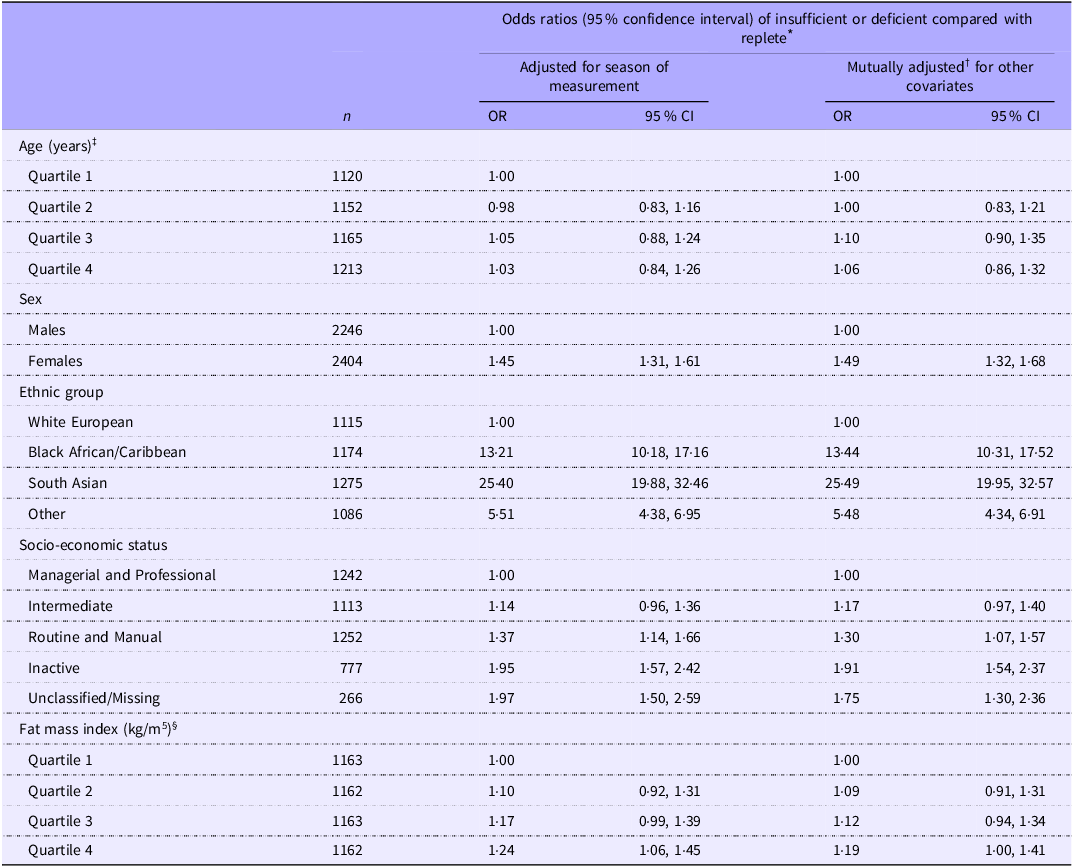Select the 'Adjusted for season of measurement' header
The width and height of the screenshot is (1073, 867).
[x=594, y=76]
